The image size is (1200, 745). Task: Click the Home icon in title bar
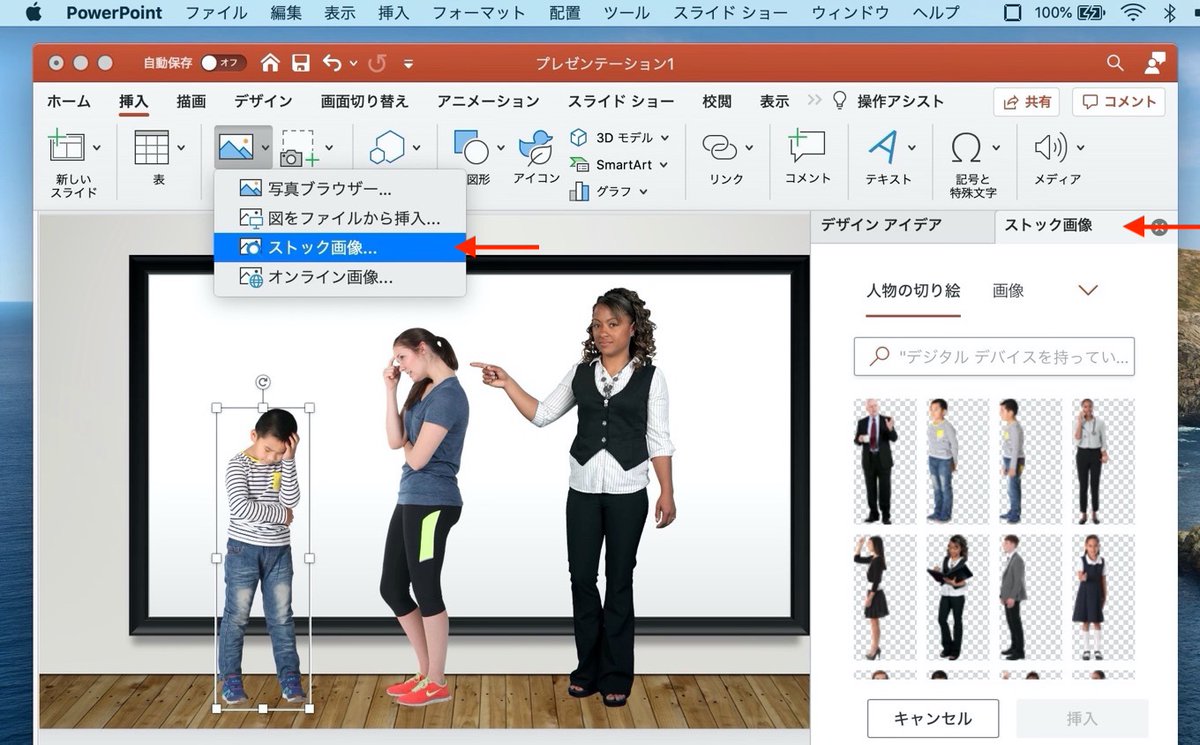(x=270, y=63)
